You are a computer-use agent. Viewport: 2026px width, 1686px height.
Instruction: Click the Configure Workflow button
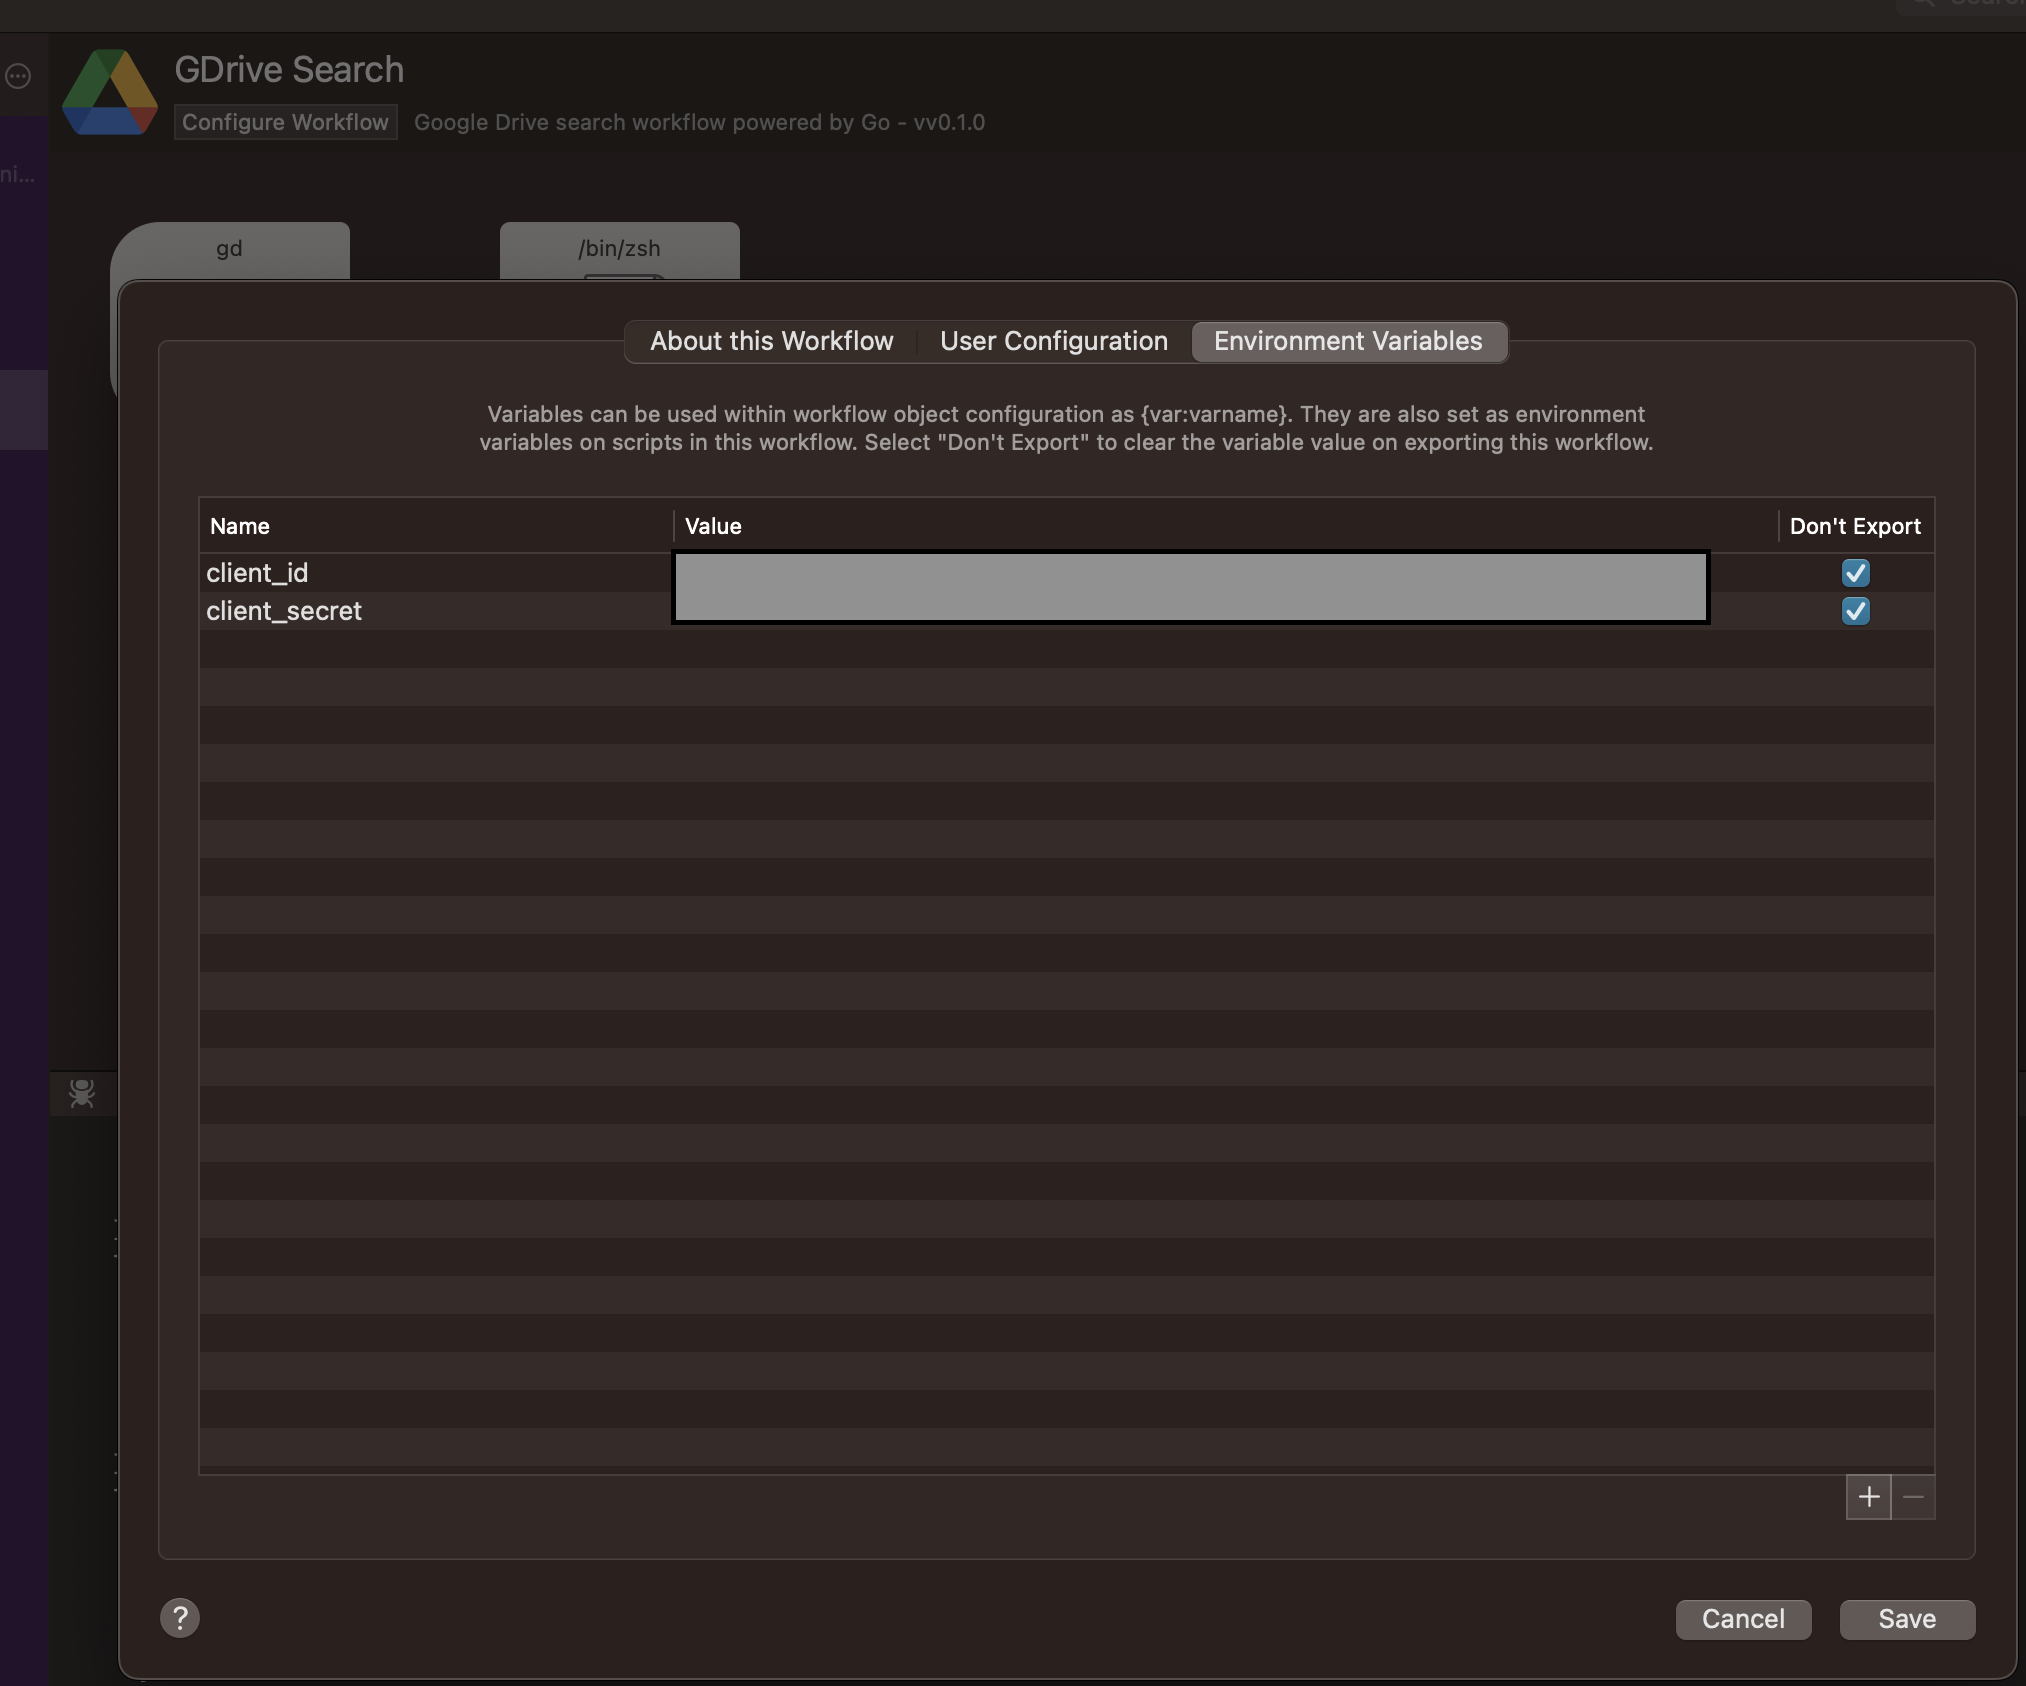point(285,122)
